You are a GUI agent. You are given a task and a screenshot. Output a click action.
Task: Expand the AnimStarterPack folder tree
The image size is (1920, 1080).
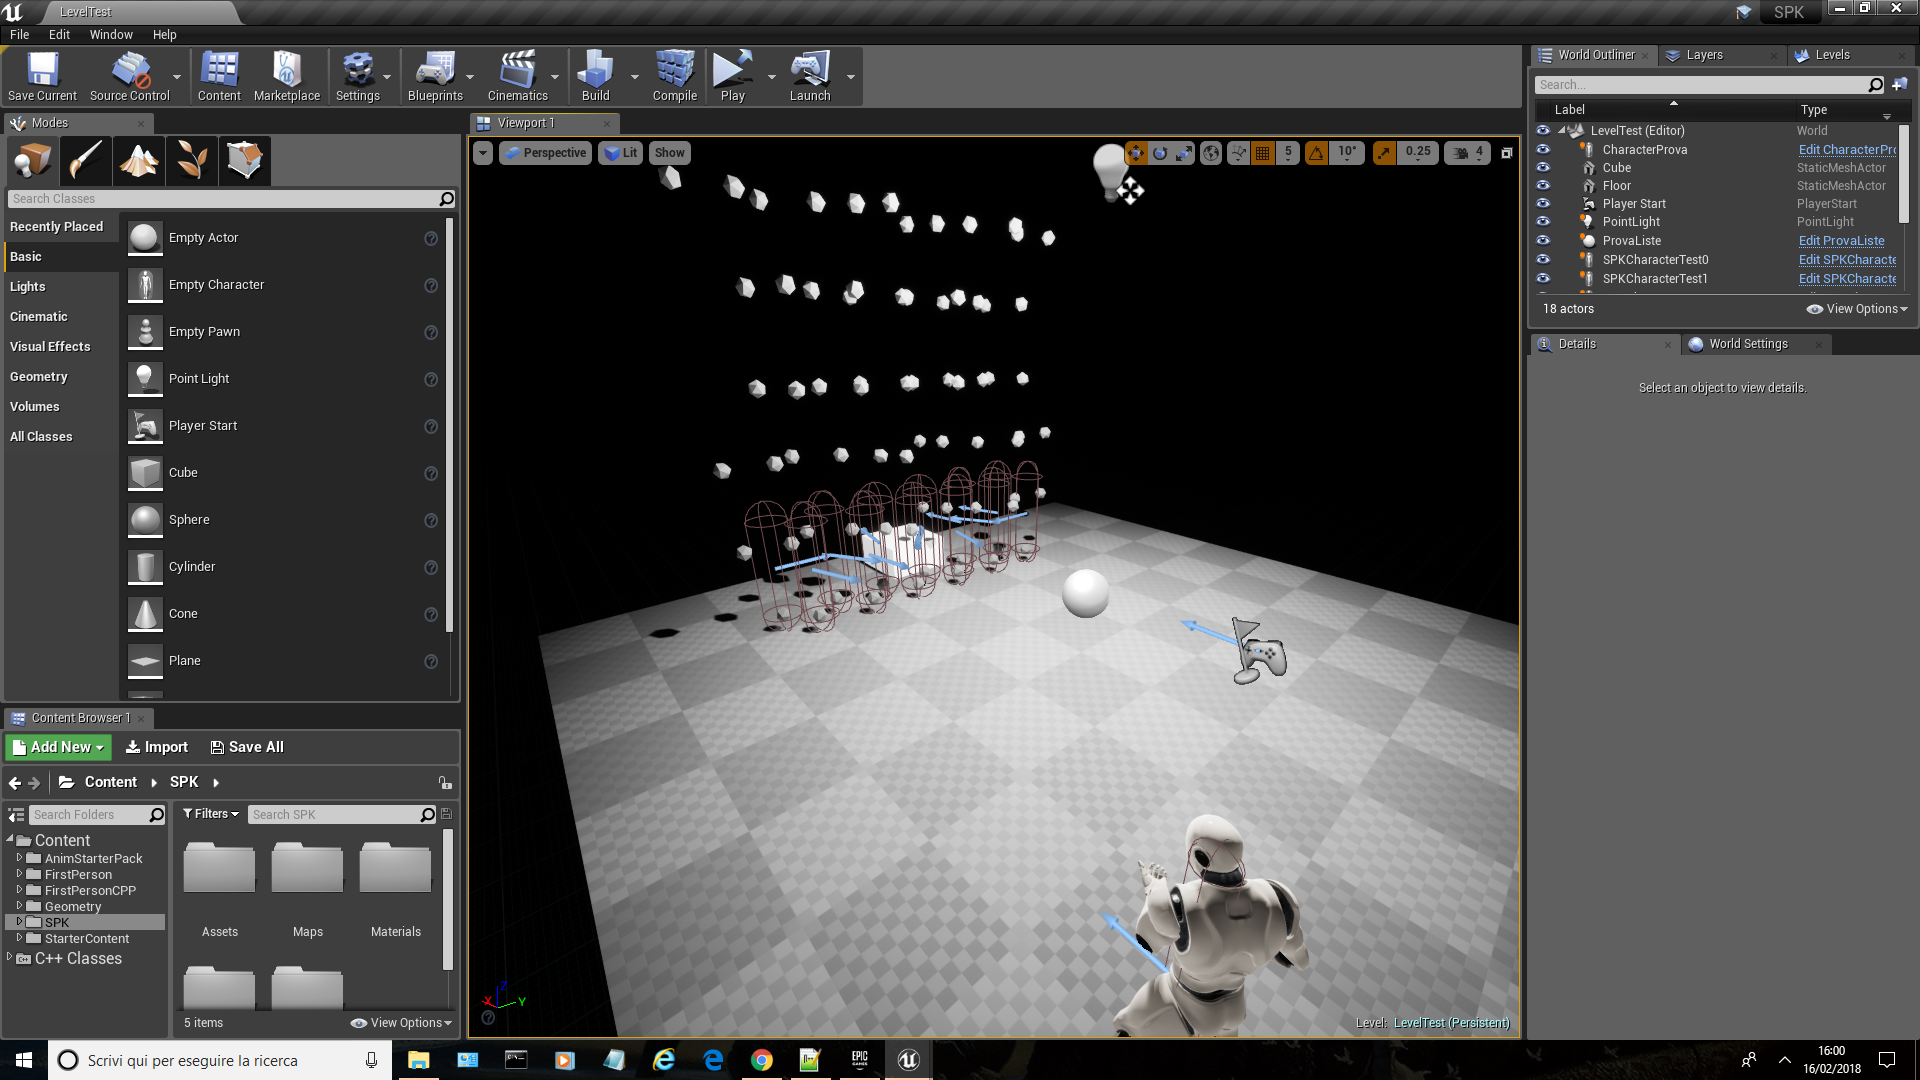coord(19,858)
